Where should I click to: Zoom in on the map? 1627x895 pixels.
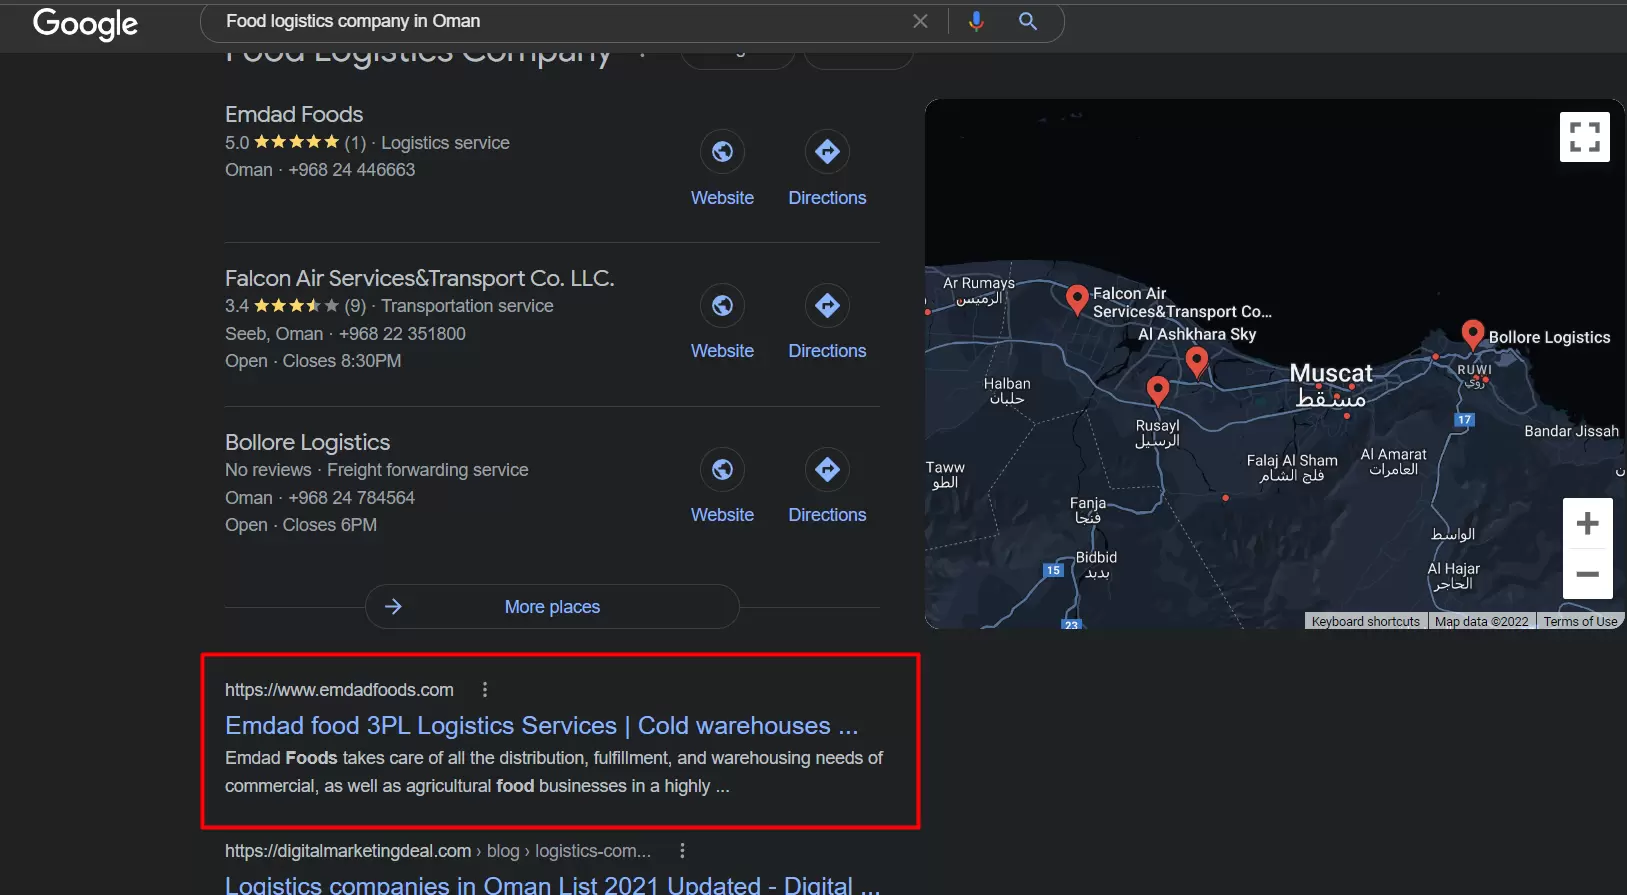point(1587,523)
